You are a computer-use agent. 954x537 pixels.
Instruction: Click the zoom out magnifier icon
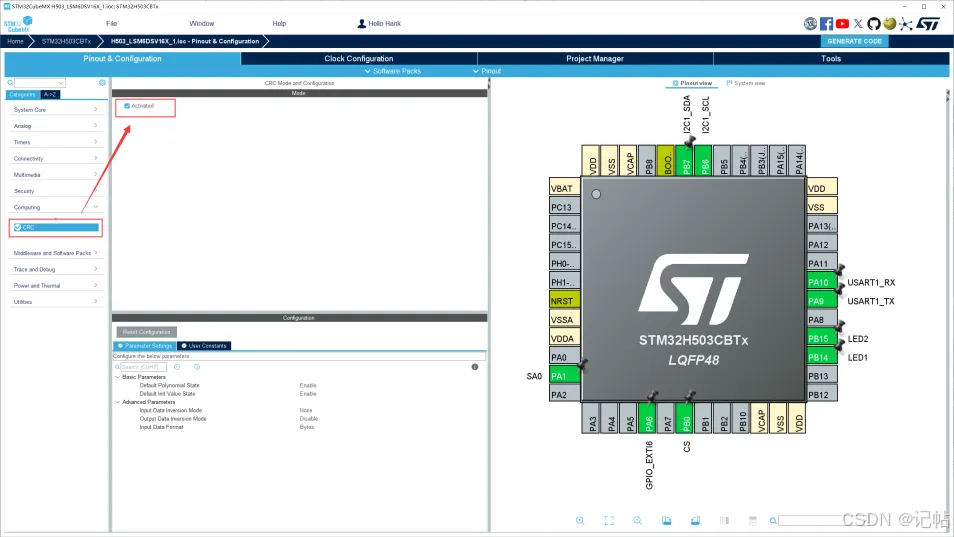click(x=638, y=520)
